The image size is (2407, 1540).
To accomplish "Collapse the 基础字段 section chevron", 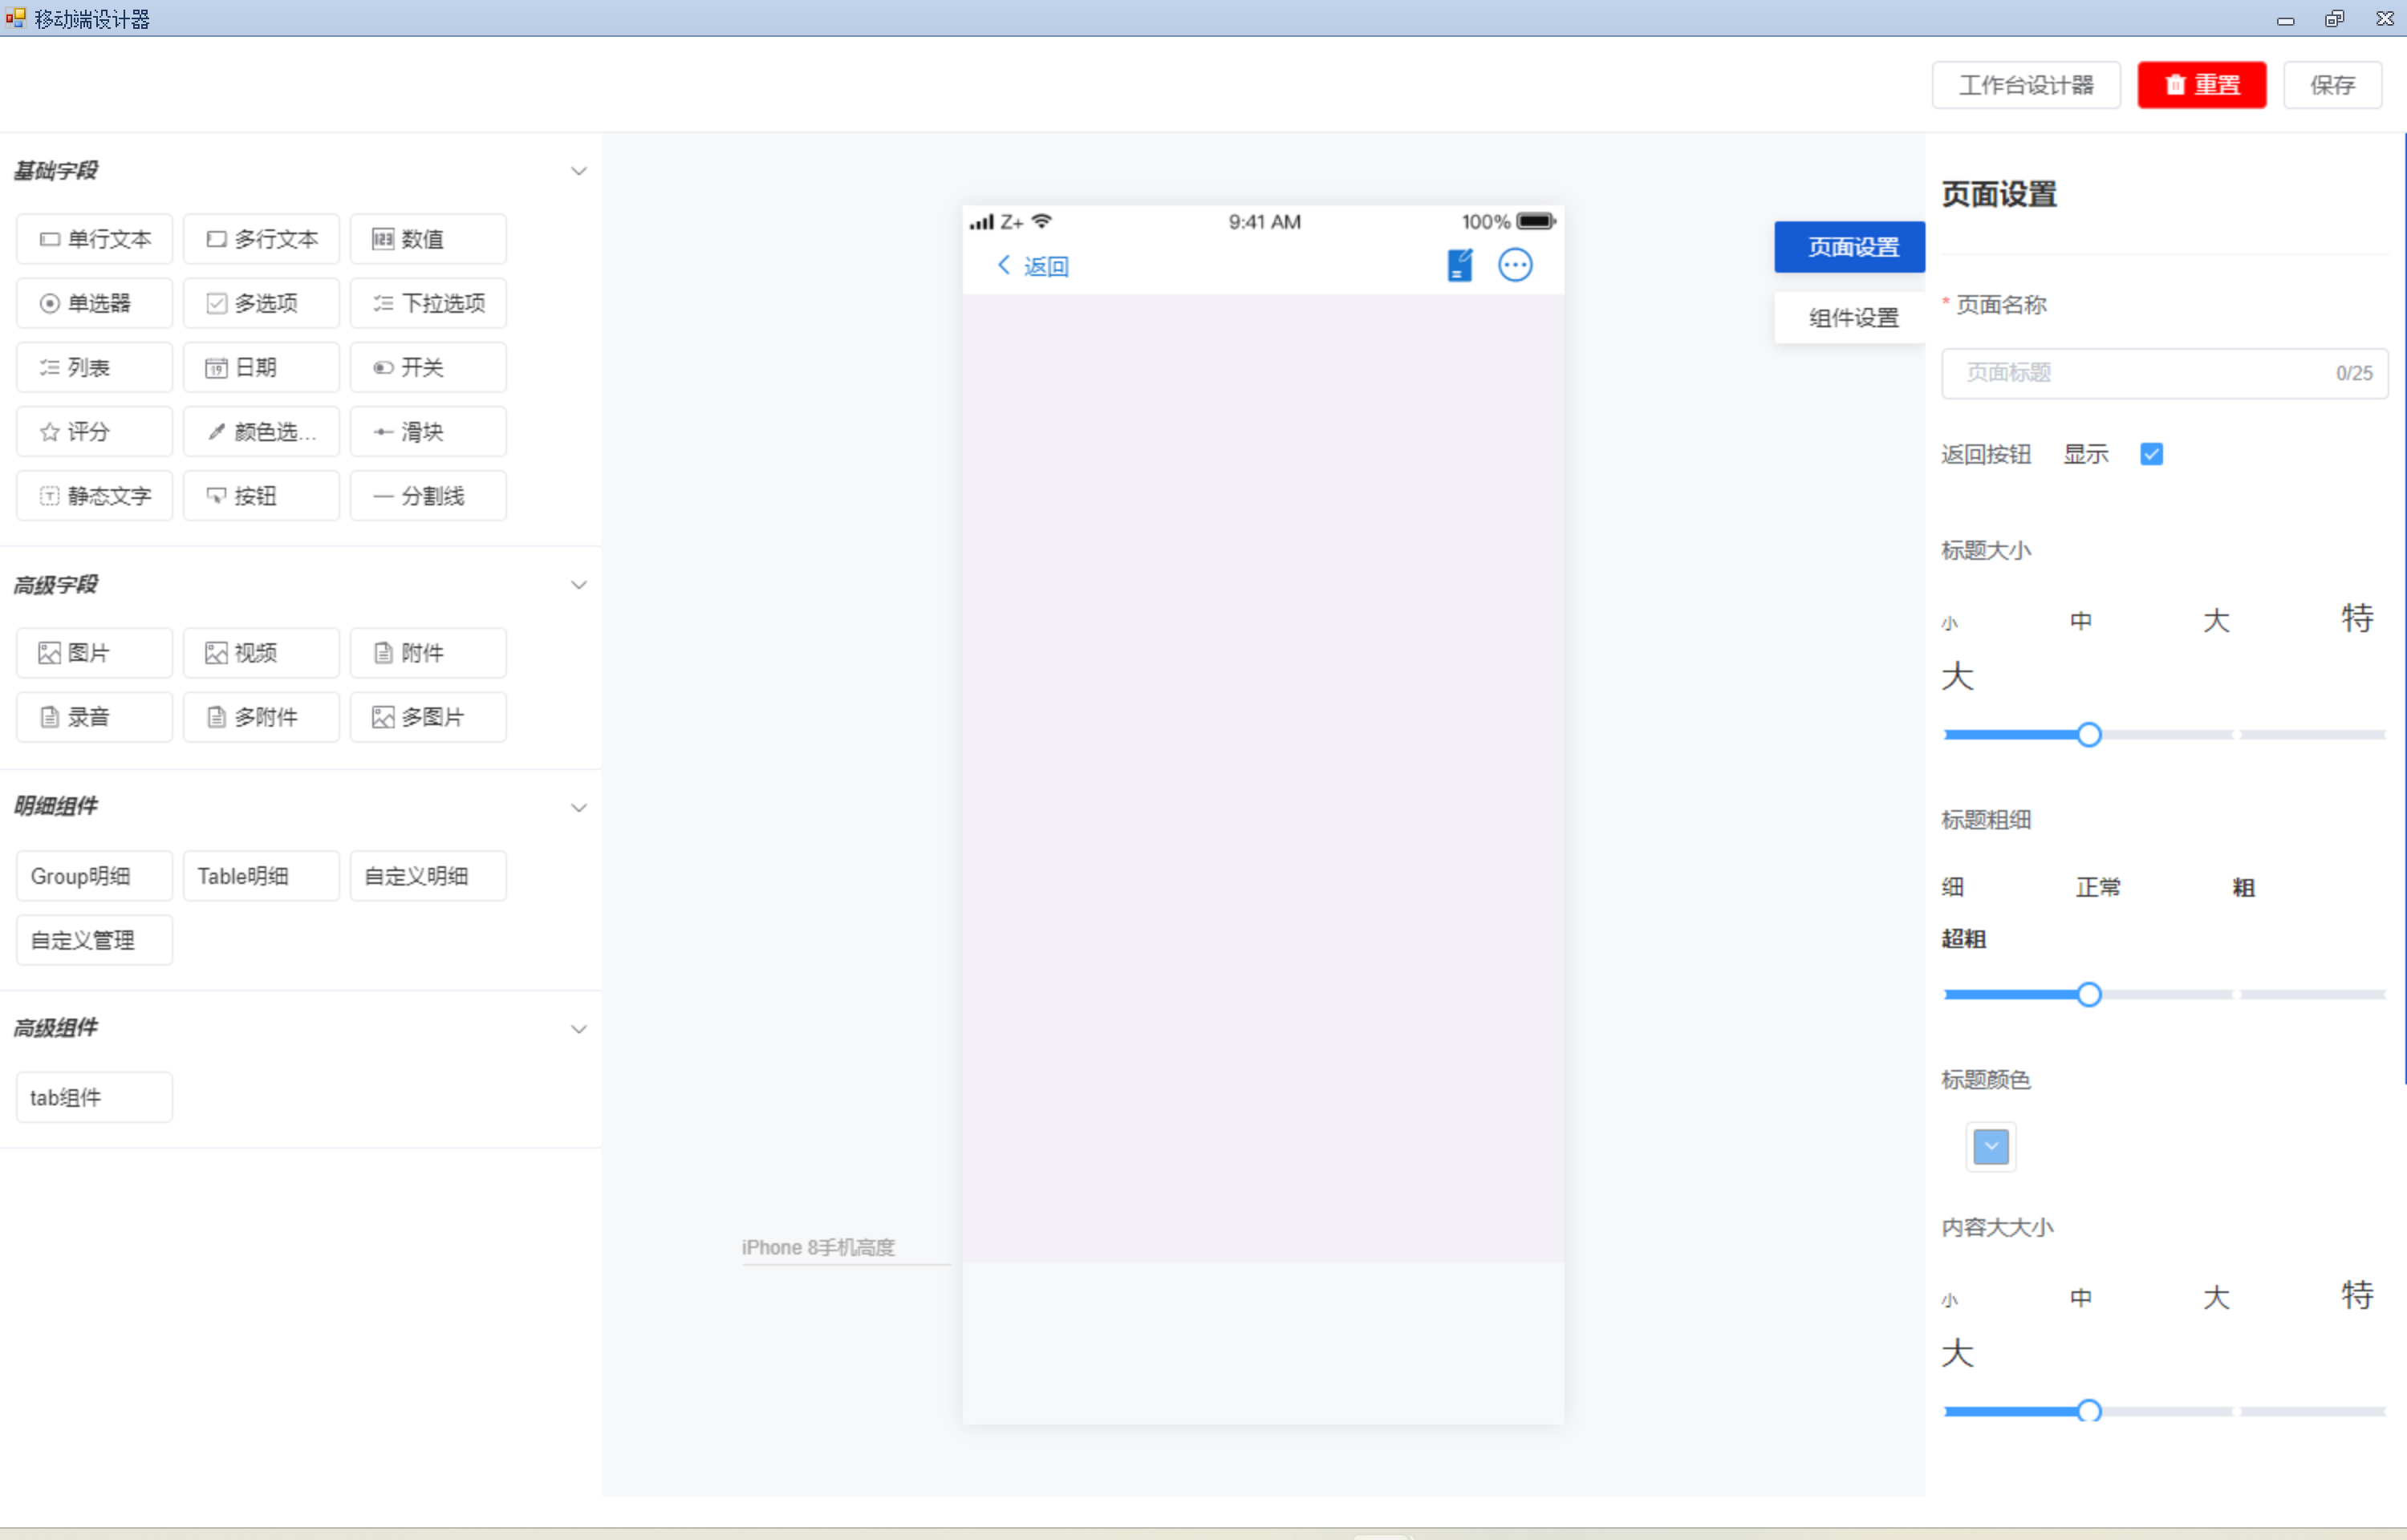I will [x=578, y=171].
